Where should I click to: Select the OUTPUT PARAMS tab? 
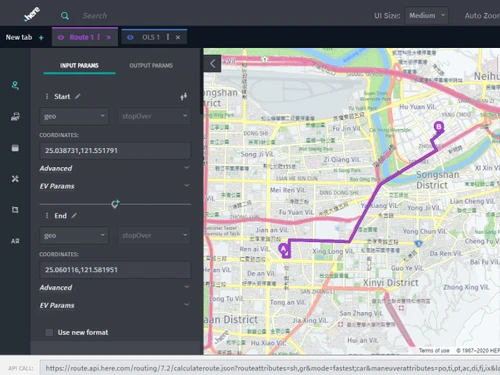[151, 66]
